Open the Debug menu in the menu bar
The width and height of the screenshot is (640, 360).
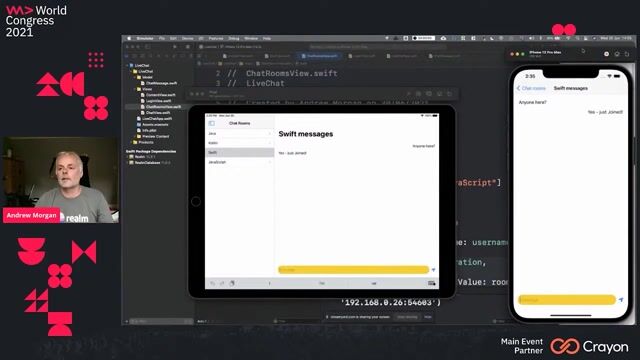[x=234, y=38]
